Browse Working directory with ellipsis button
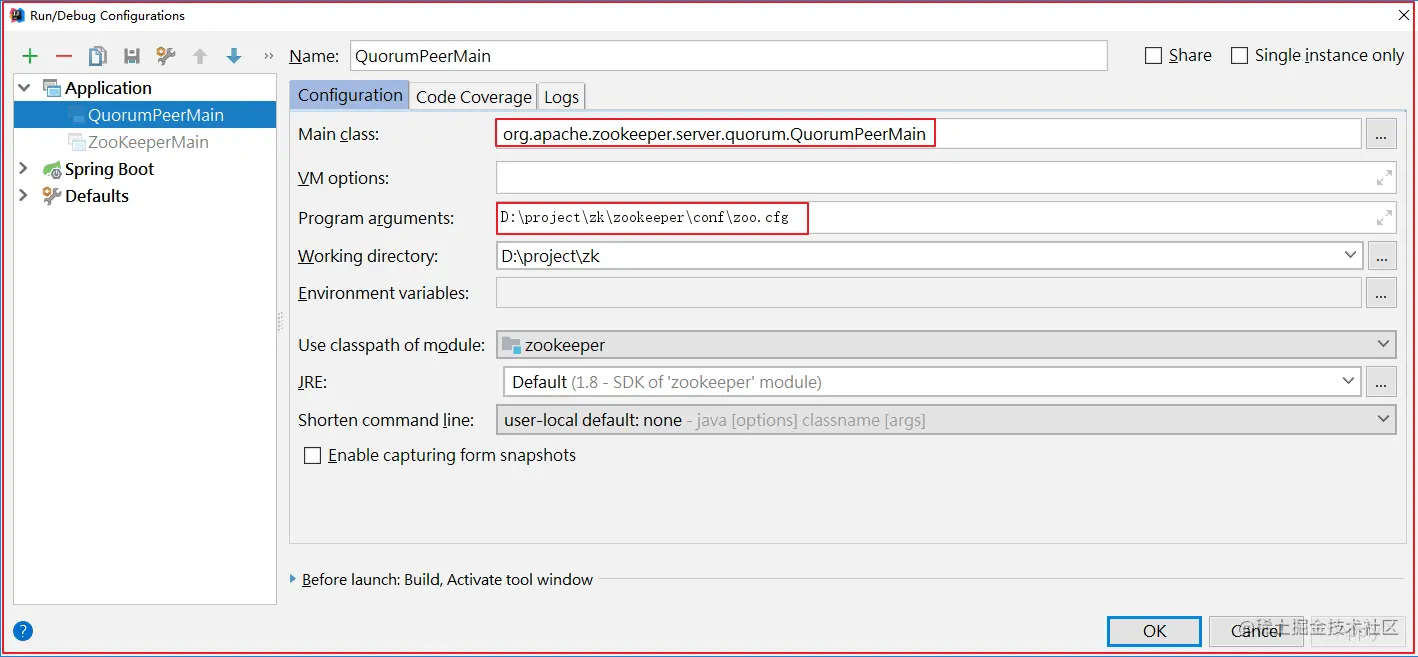The image size is (1418, 657). [x=1381, y=256]
